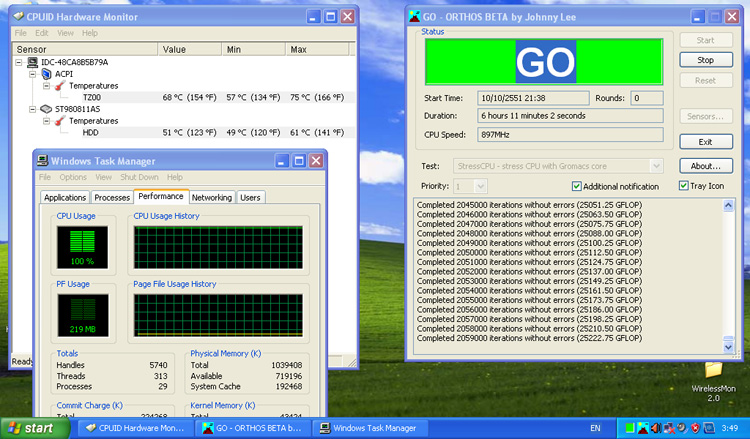Screen dimensions: 750x439
Task: Switch to CPUID Hardware Monitor taskbar button
Action: 135,428
